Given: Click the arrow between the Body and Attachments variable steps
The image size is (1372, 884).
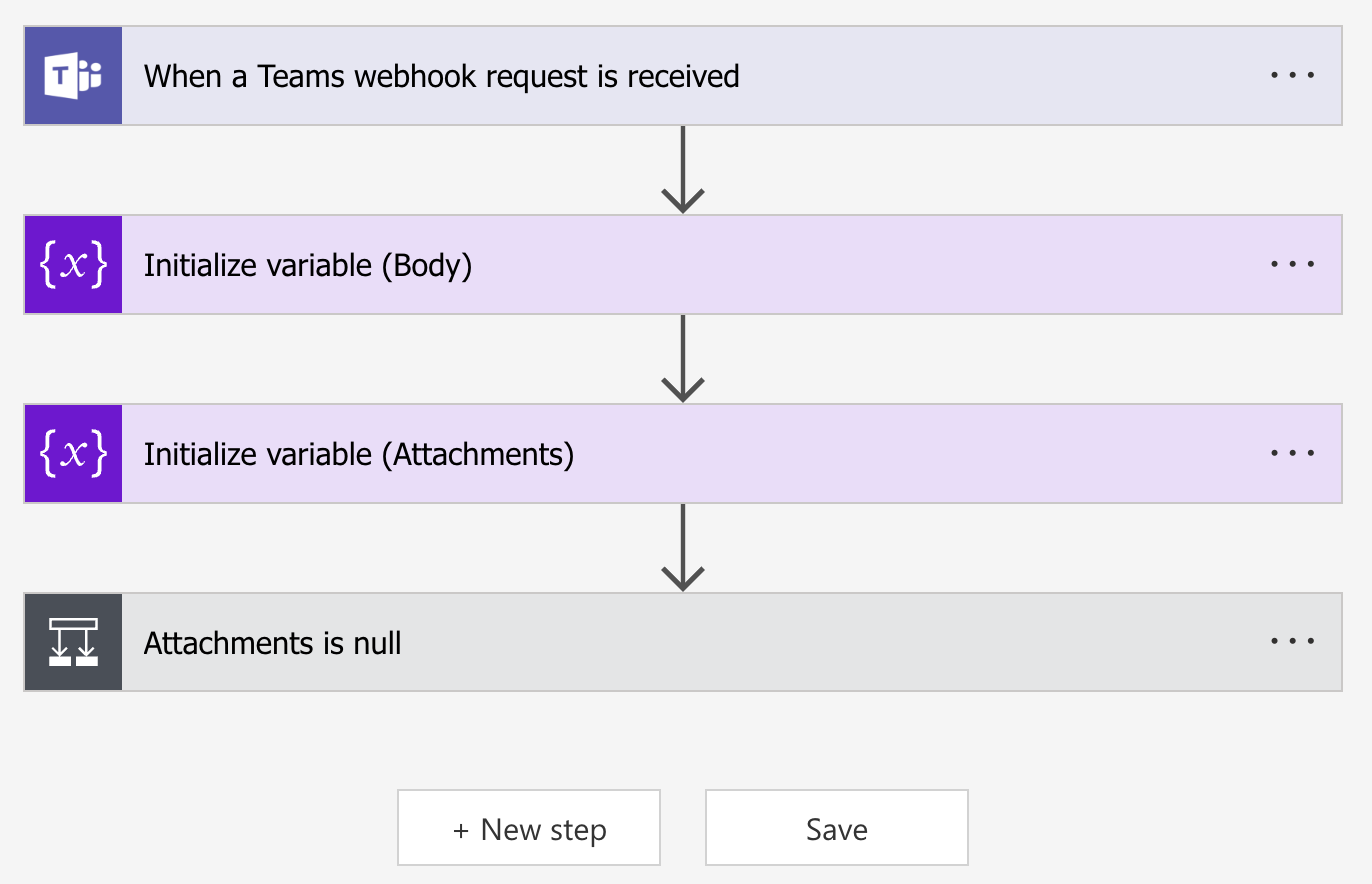Looking at the screenshot, I should [682, 359].
